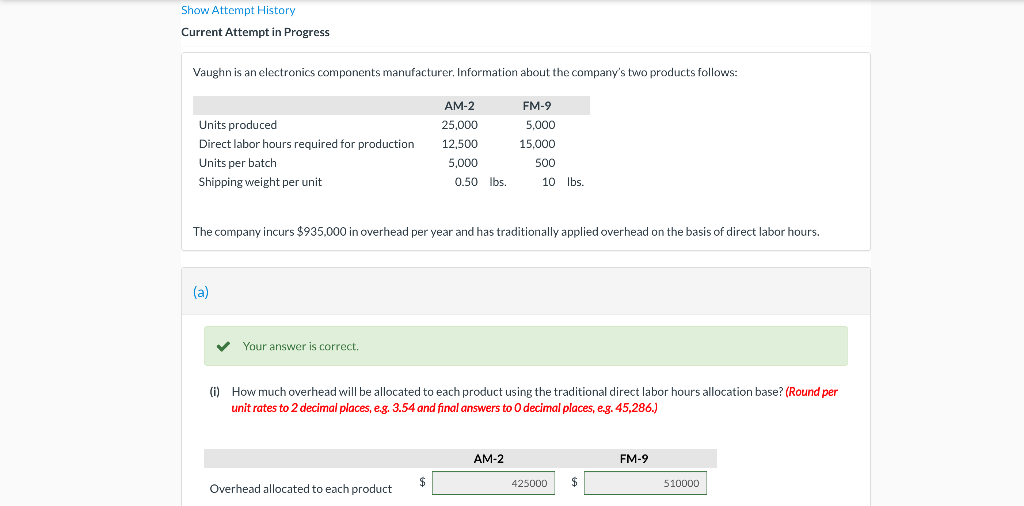Select the 'Your answer is correct.' message
Image resolution: width=1024 pixels, height=506 pixels.
click(300, 346)
